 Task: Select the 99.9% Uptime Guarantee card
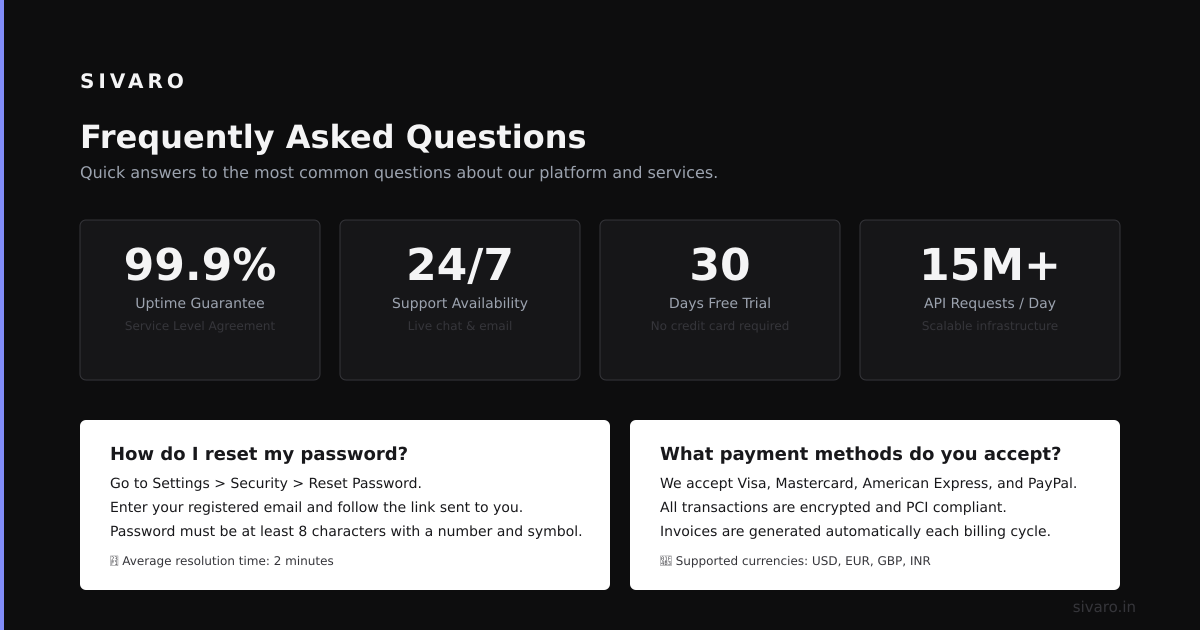point(200,300)
